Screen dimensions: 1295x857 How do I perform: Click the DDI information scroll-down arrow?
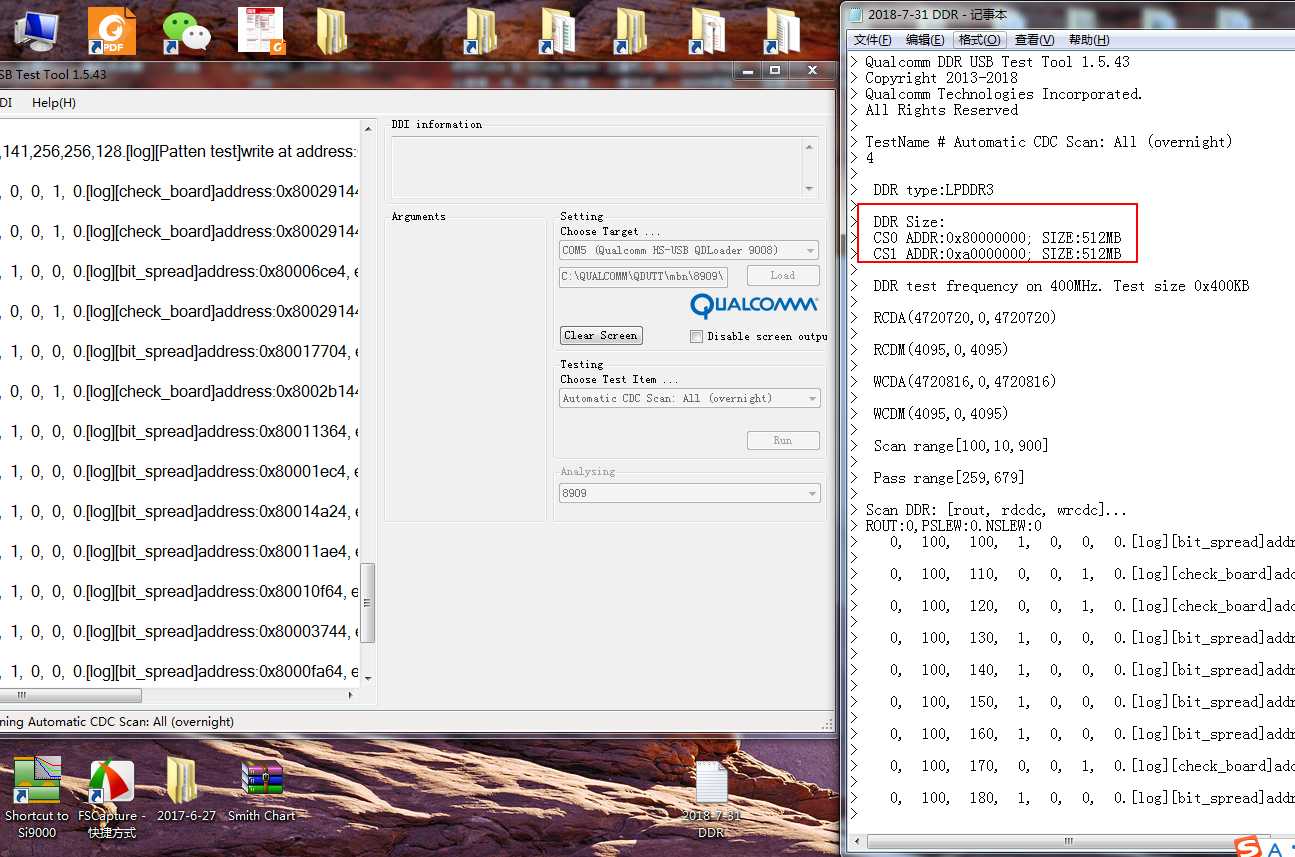810,188
